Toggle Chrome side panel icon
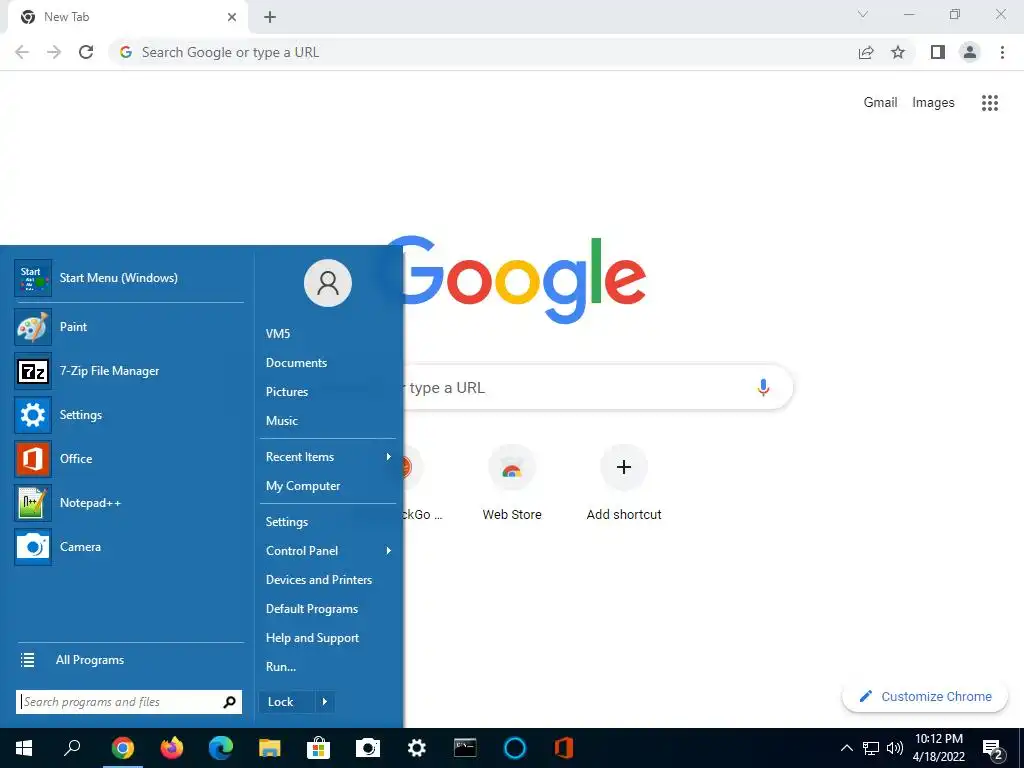Image resolution: width=1024 pixels, height=768 pixels. click(938, 52)
